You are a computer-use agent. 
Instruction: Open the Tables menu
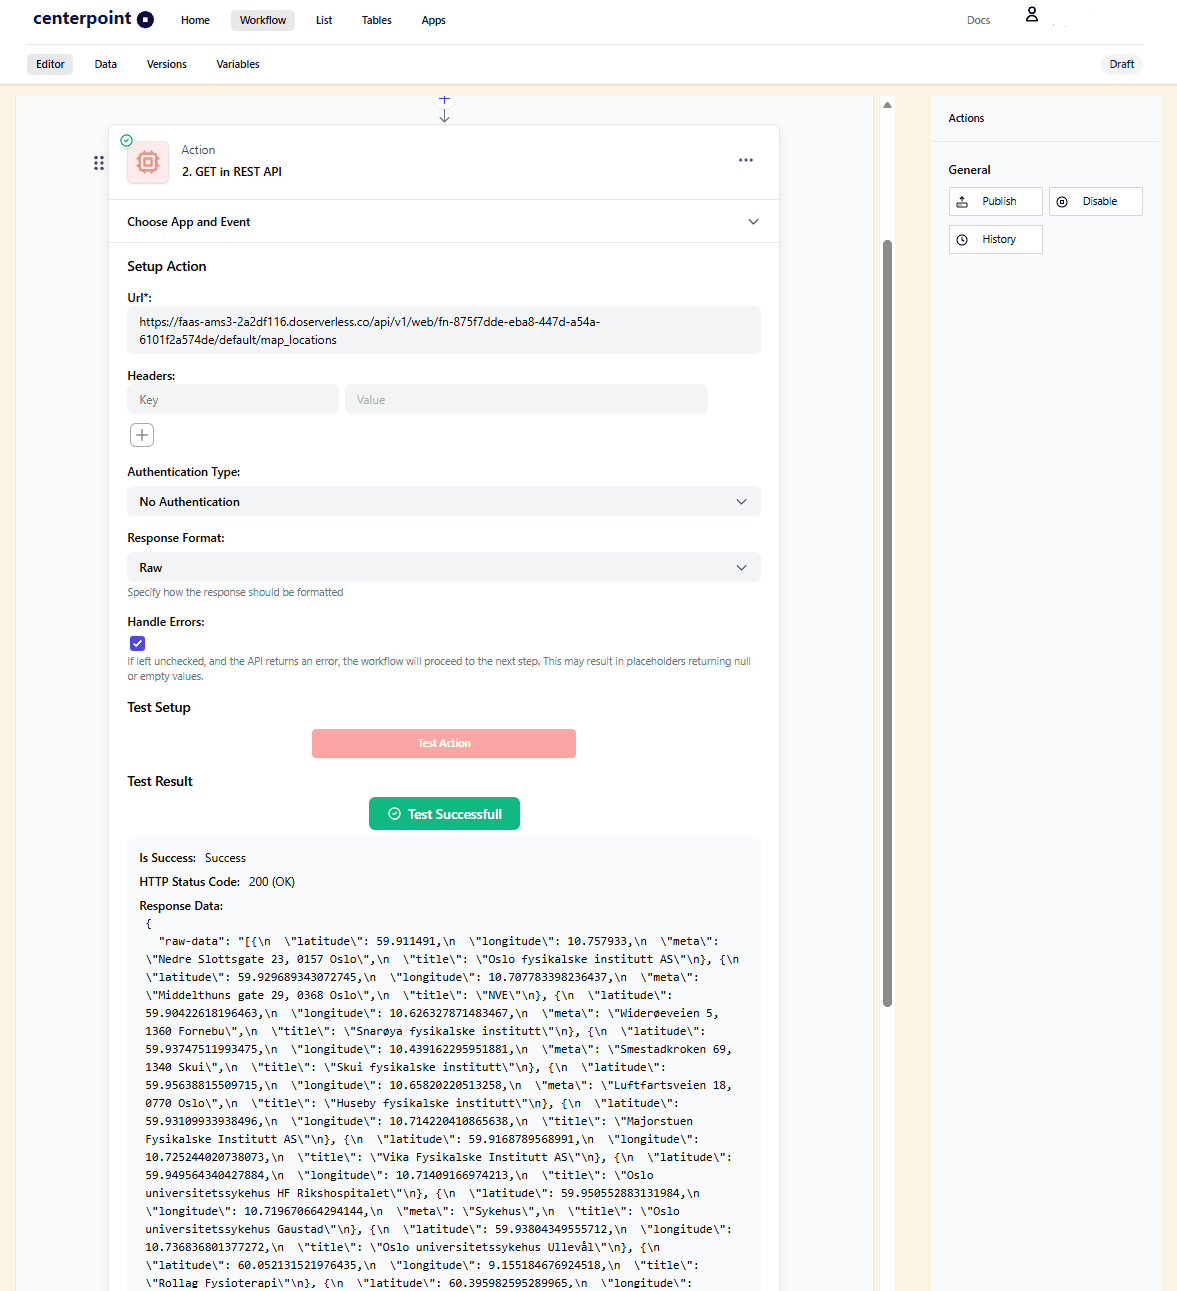tap(377, 20)
